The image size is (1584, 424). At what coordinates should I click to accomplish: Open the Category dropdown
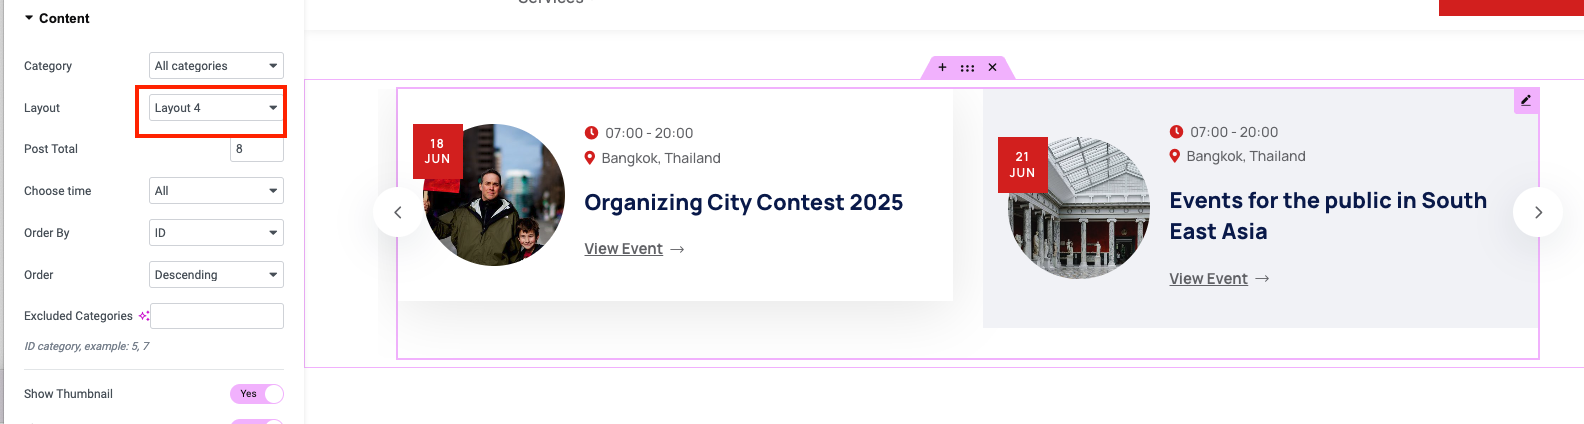(x=216, y=66)
